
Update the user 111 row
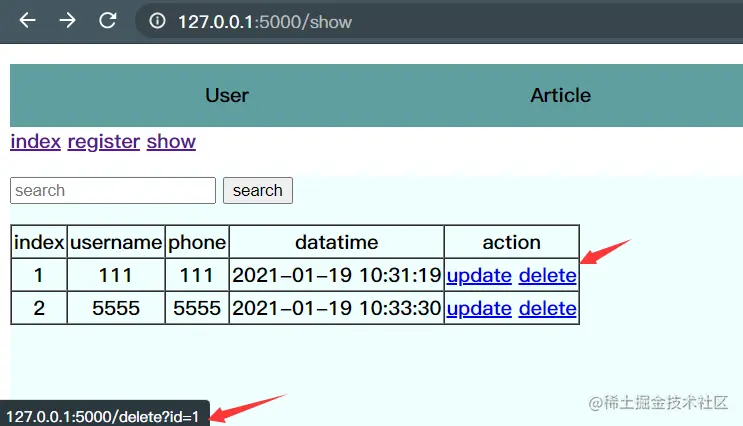[479, 275]
